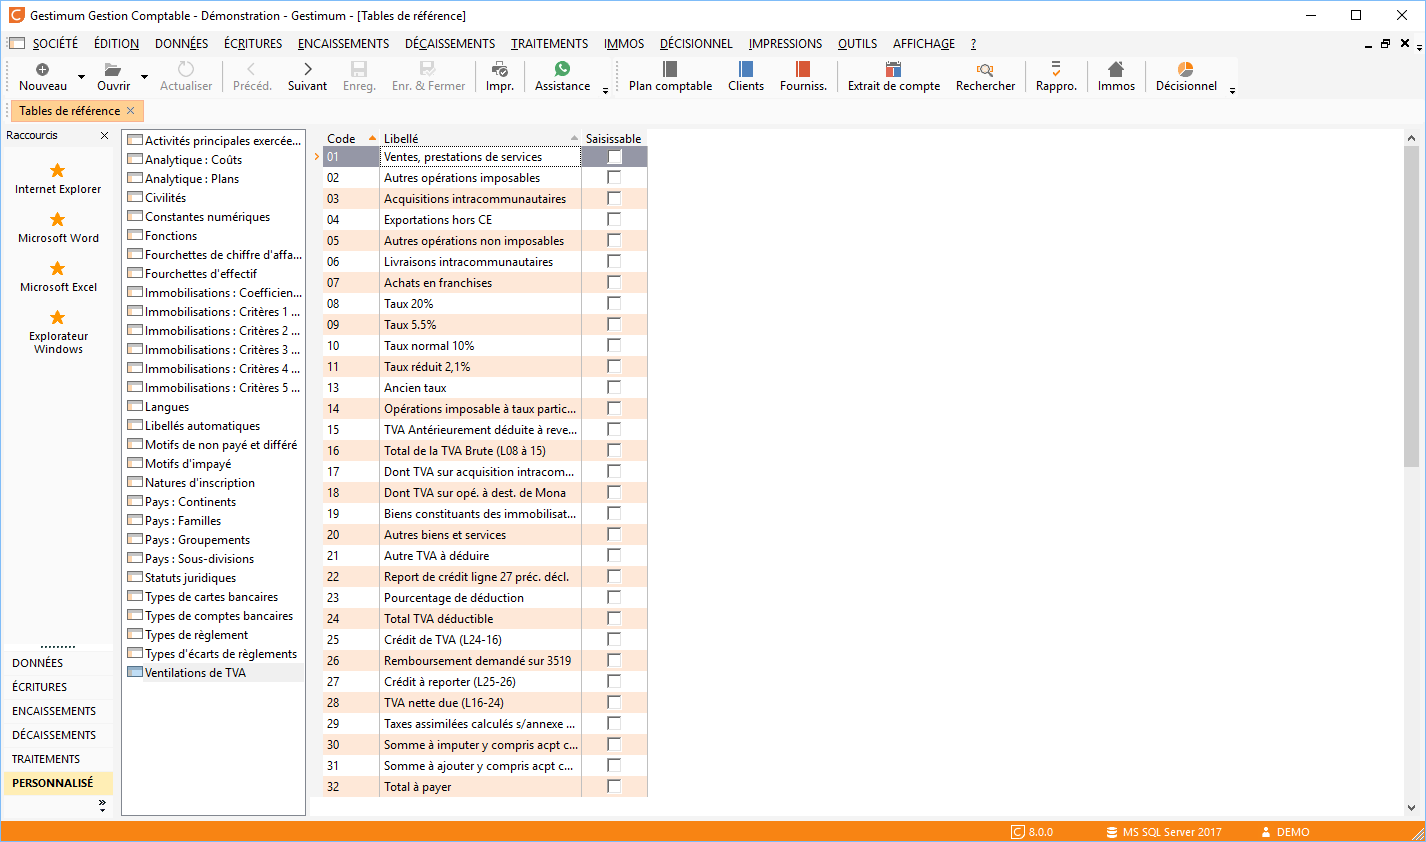Toggle Saisissable for Taux 20% row
This screenshot has width=1426, height=842.
614,304
